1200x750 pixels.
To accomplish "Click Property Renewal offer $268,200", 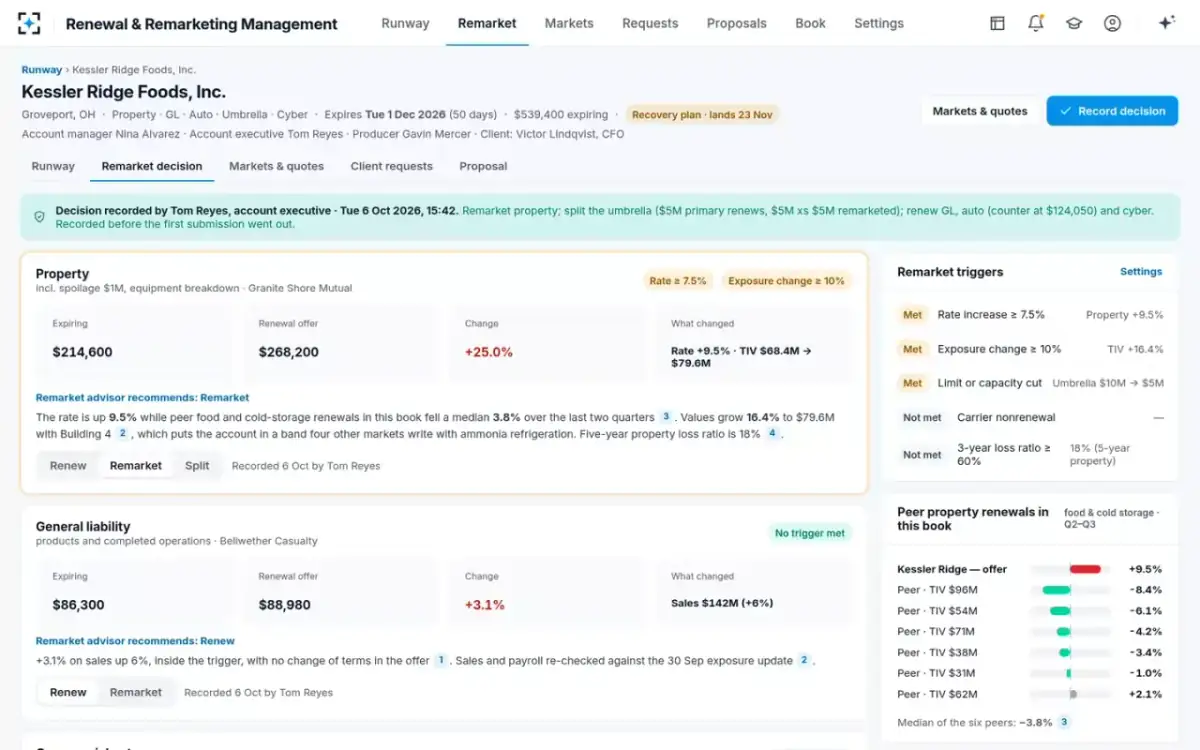I will pos(288,352).
